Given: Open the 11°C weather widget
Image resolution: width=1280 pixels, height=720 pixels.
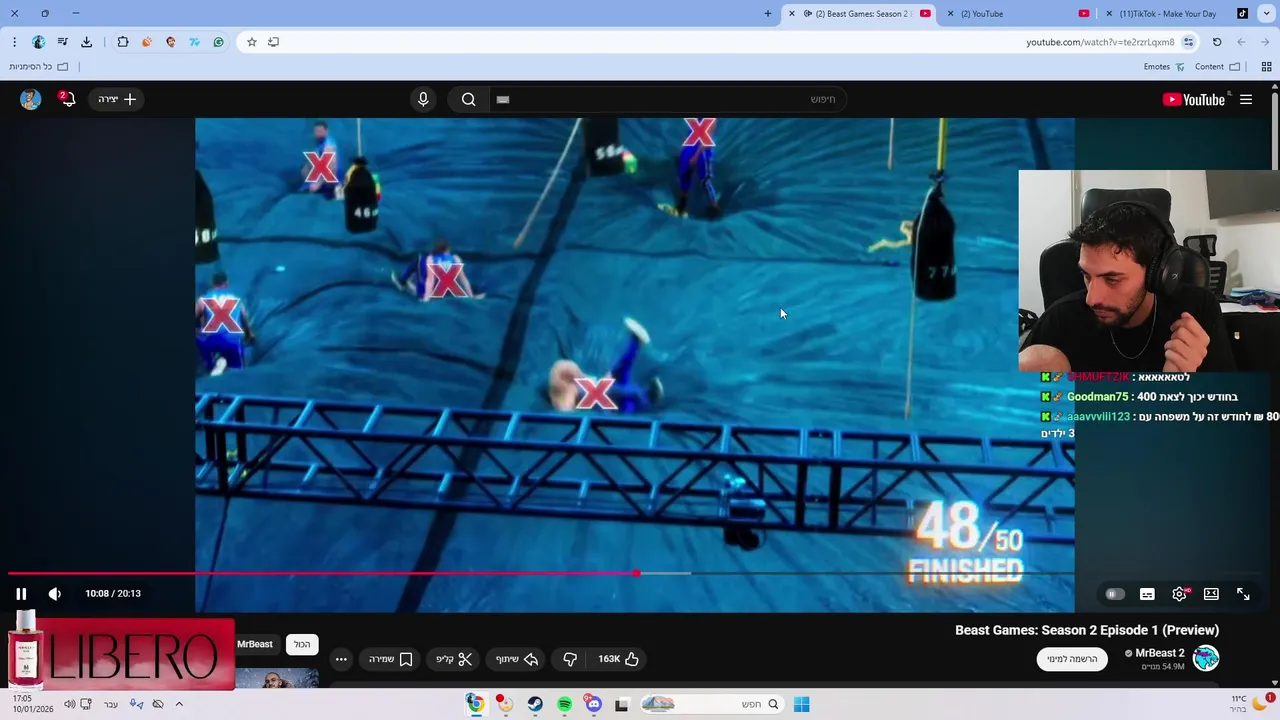Looking at the screenshot, I should (x=1250, y=704).
